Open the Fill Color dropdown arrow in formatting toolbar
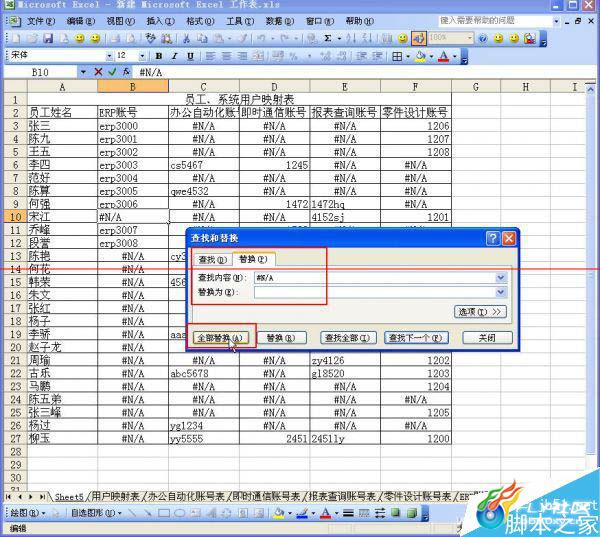Image resolution: width=600 pixels, height=537 pixels. click(431, 57)
